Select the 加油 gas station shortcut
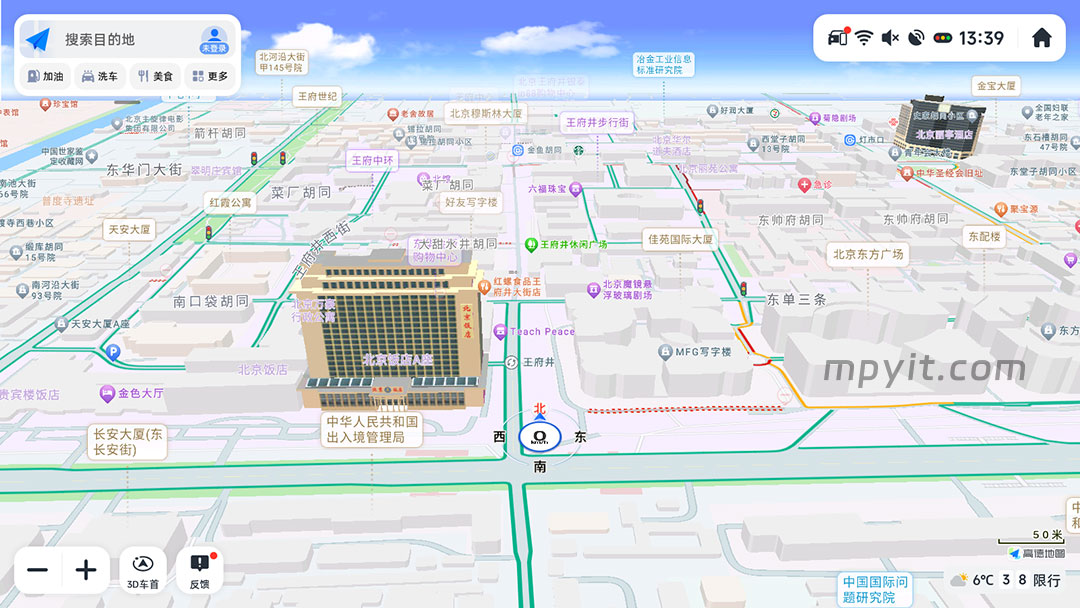 [45, 76]
